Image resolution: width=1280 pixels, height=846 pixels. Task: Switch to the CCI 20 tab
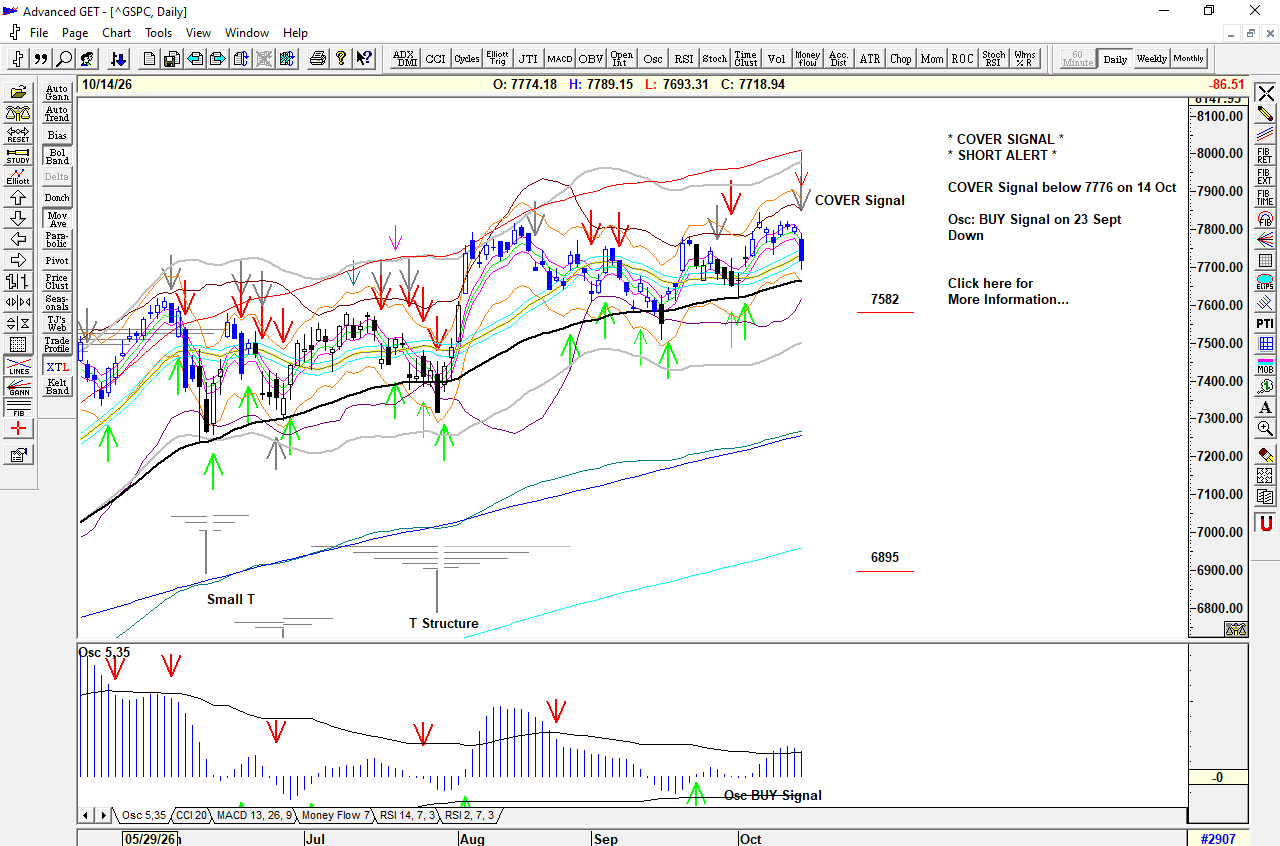pos(193,815)
